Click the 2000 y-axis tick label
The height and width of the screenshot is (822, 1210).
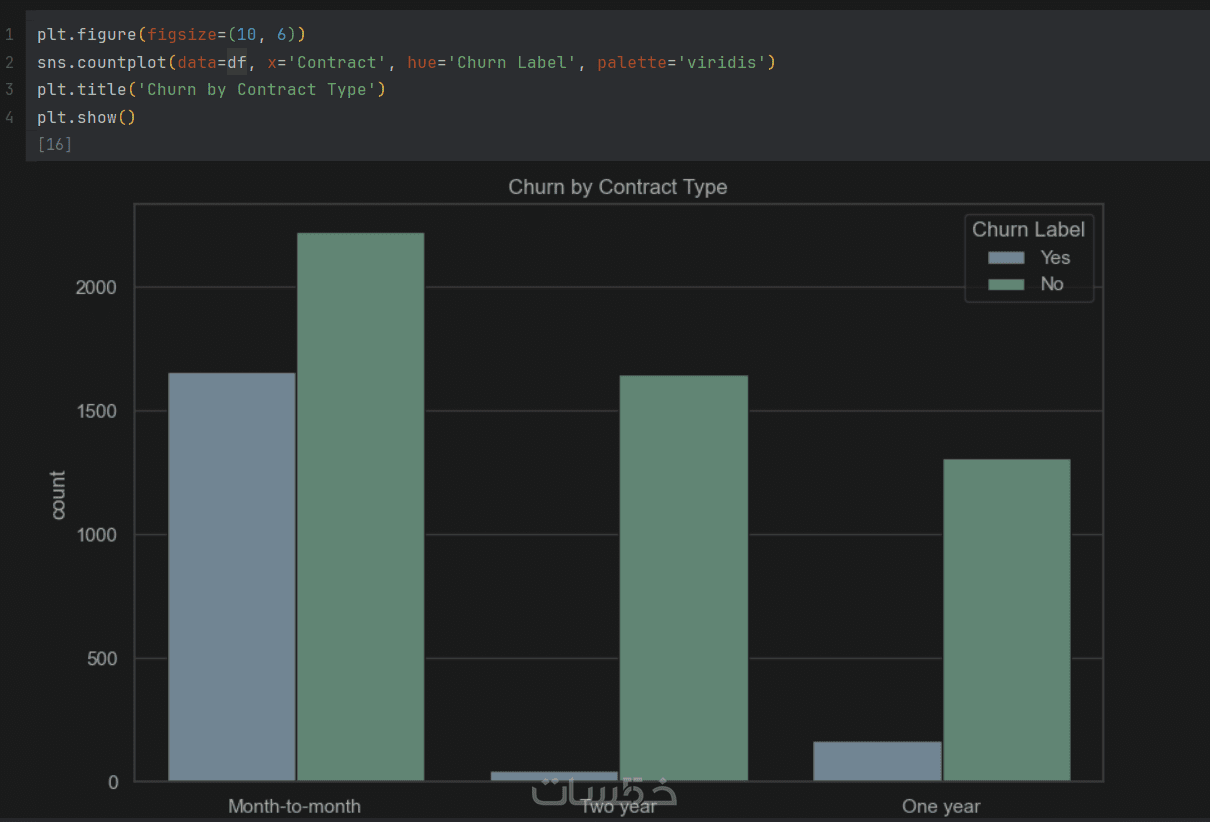97,288
